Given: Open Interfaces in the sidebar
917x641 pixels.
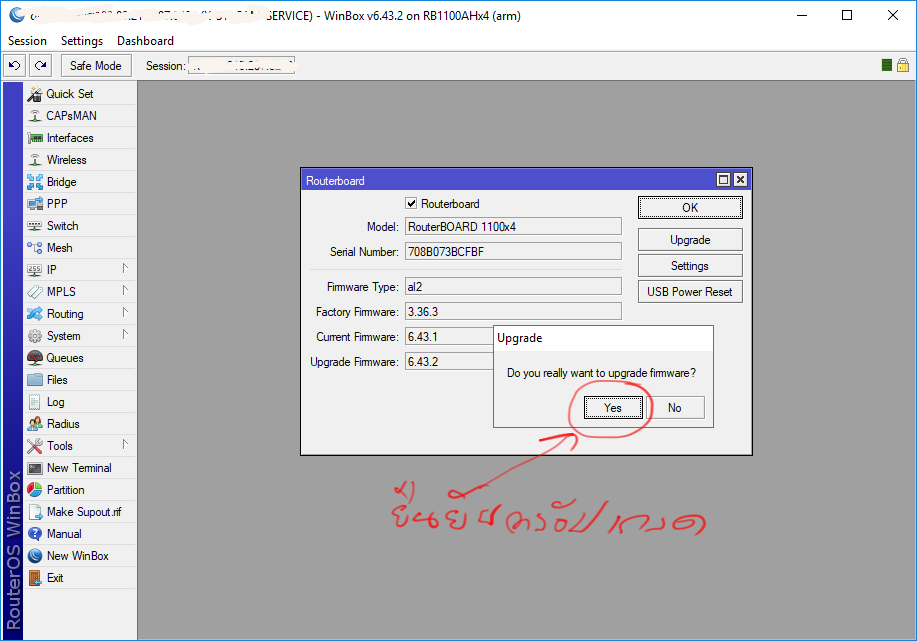Looking at the screenshot, I should [70, 138].
